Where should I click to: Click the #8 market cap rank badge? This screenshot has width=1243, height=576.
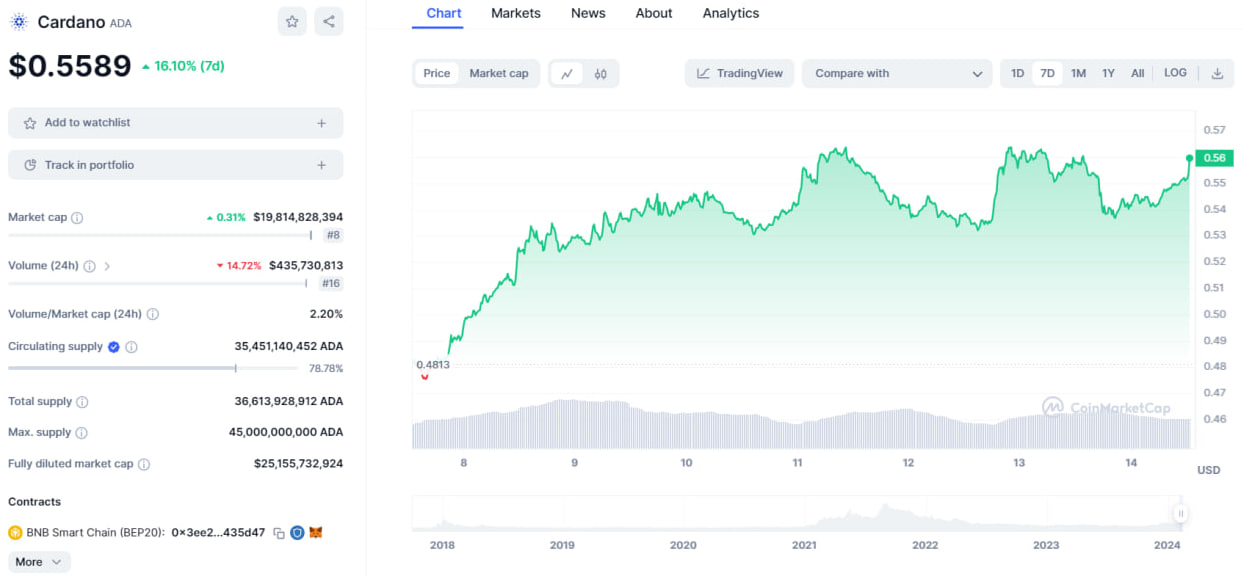(x=333, y=235)
